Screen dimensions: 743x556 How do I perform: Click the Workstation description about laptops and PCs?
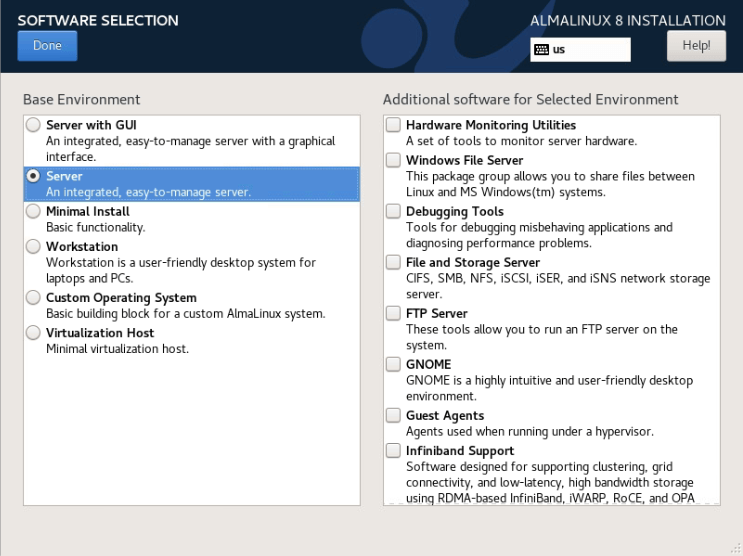[181, 270]
